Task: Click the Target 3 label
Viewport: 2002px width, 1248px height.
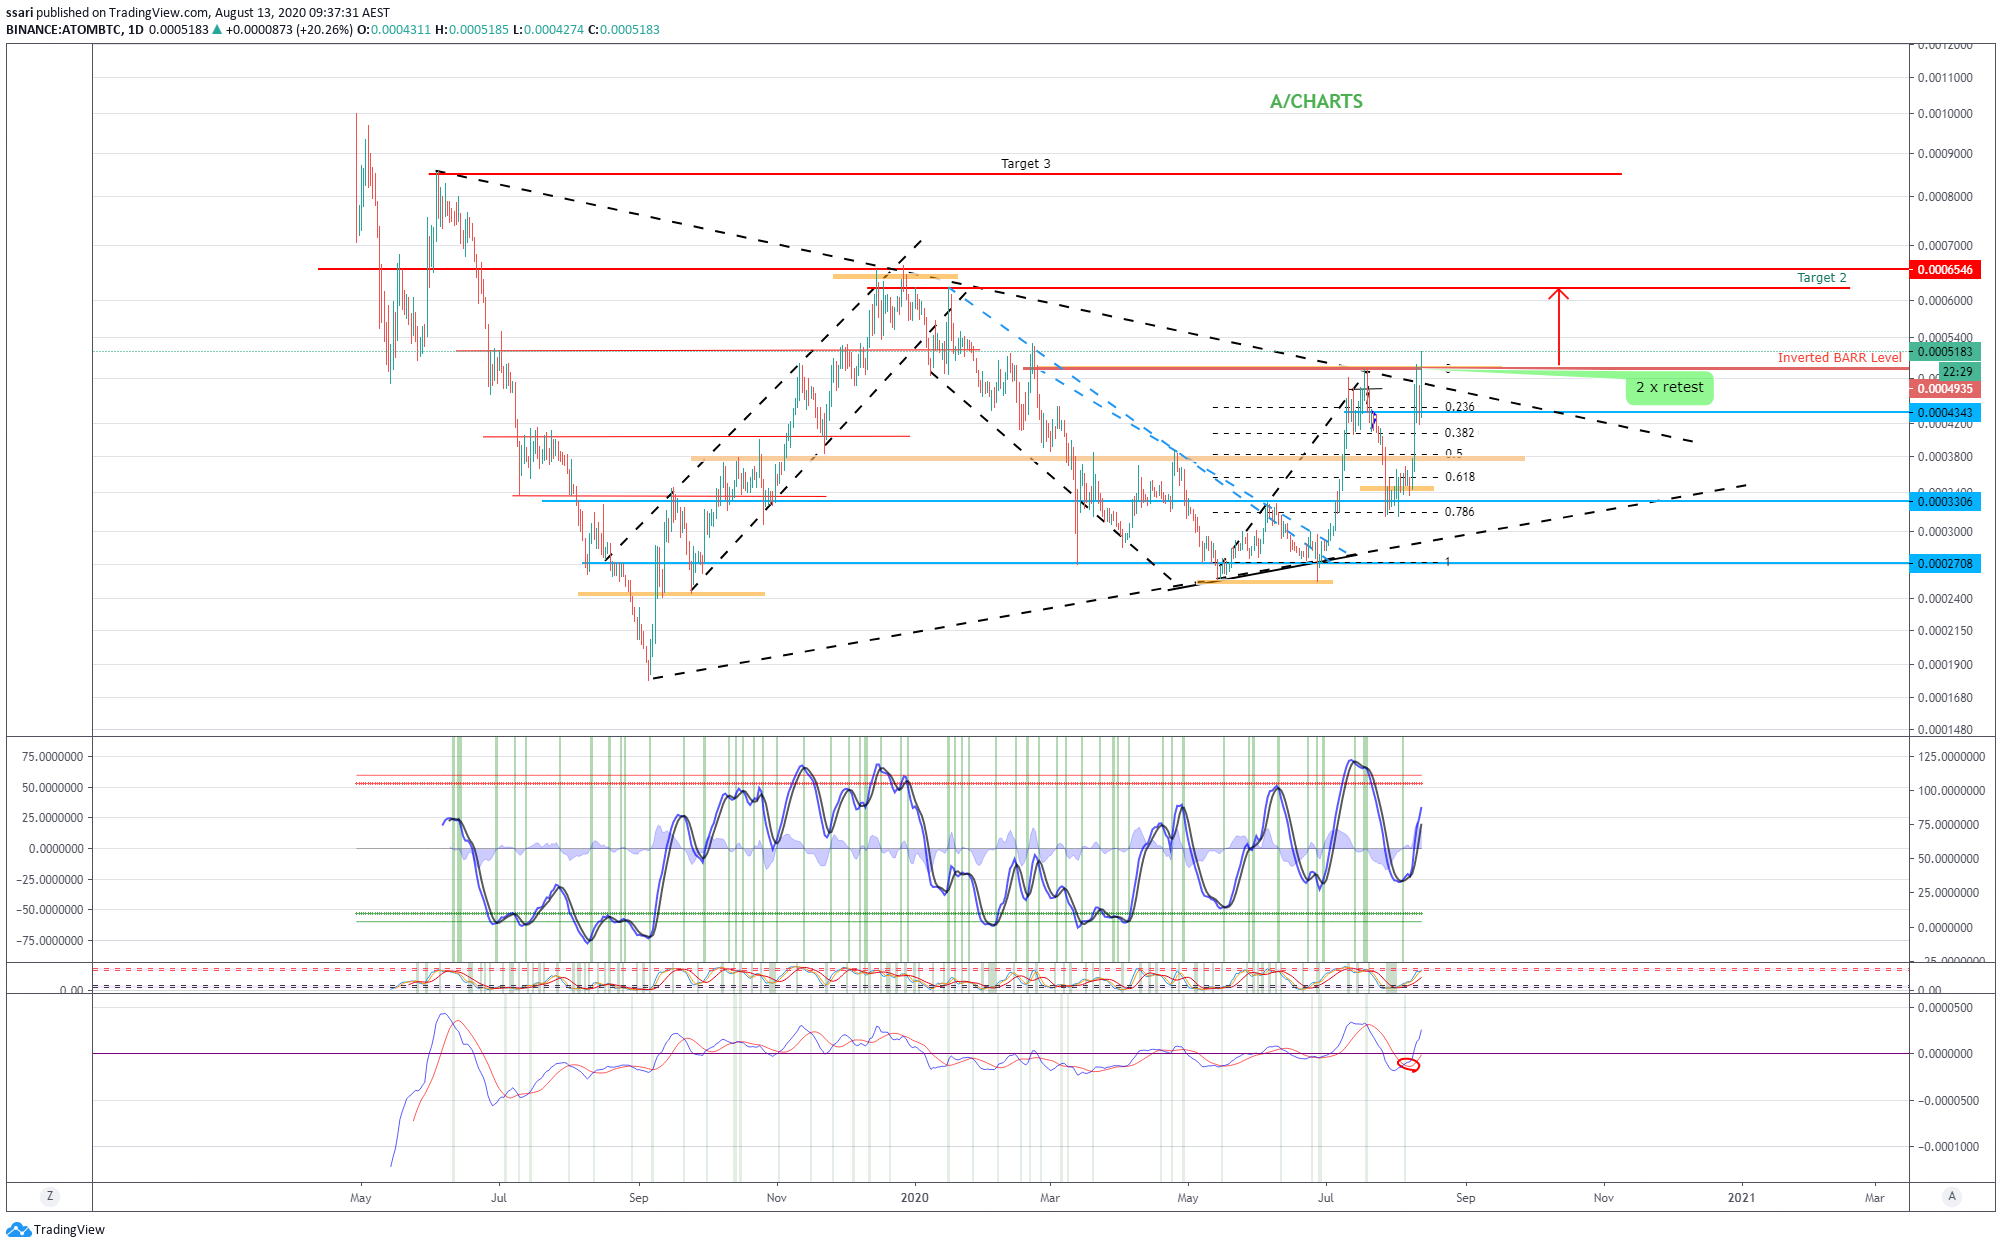Action: point(1026,163)
